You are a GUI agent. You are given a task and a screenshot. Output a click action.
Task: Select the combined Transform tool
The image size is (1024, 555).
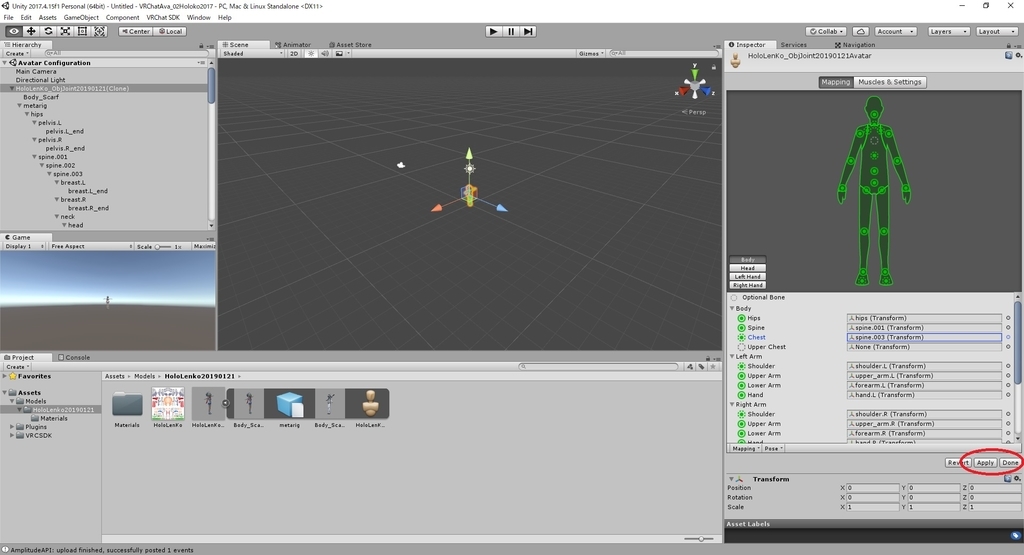point(99,31)
